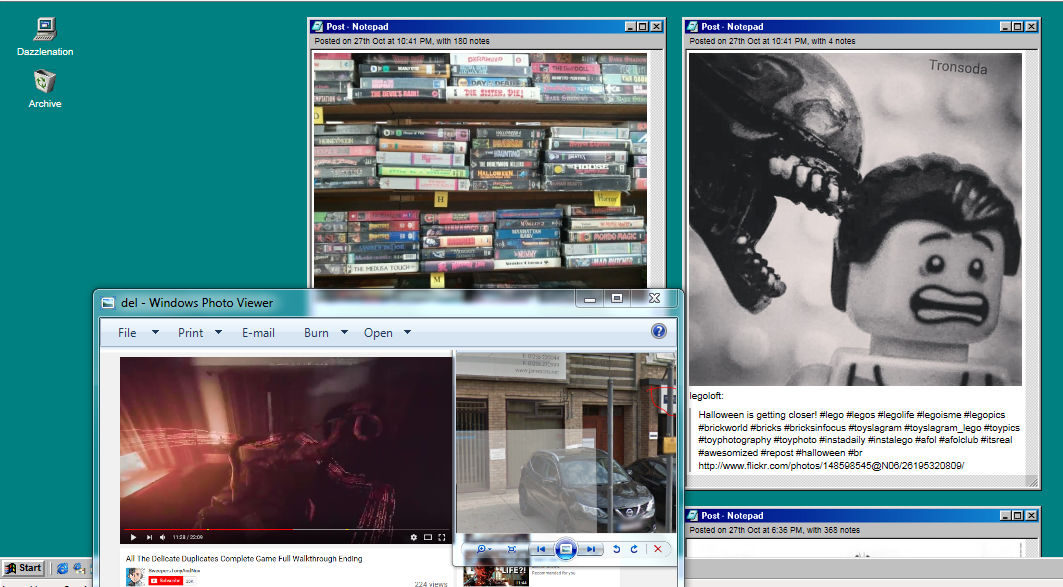Maximize the VHS tapes Notepad window
Image resolution: width=1063 pixels, height=587 pixels.
tap(643, 26)
